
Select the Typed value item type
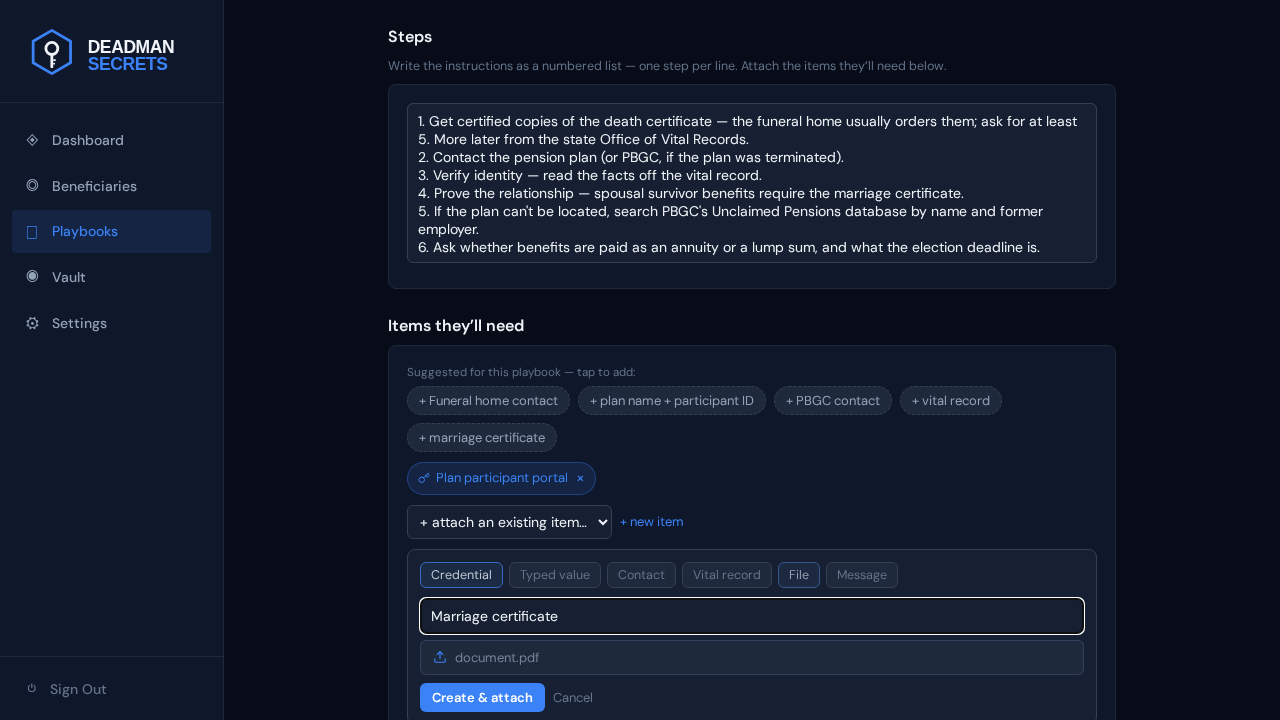tap(555, 575)
